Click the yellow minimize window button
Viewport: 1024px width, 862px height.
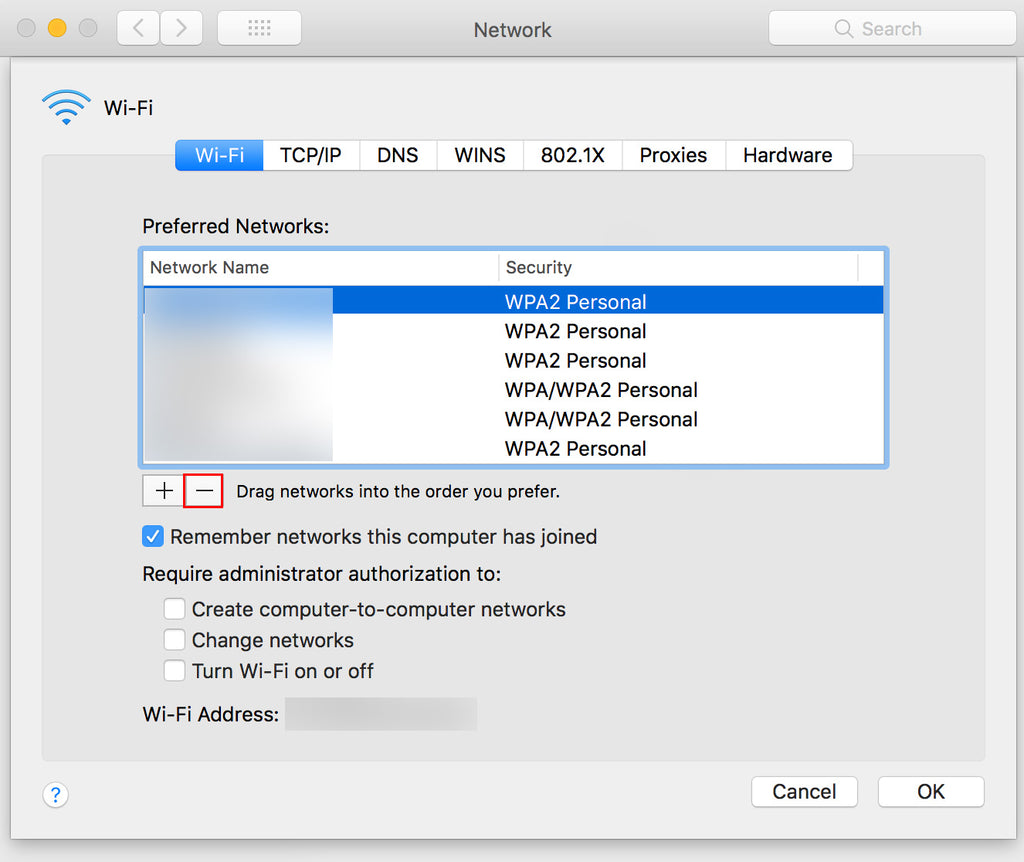tap(57, 28)
